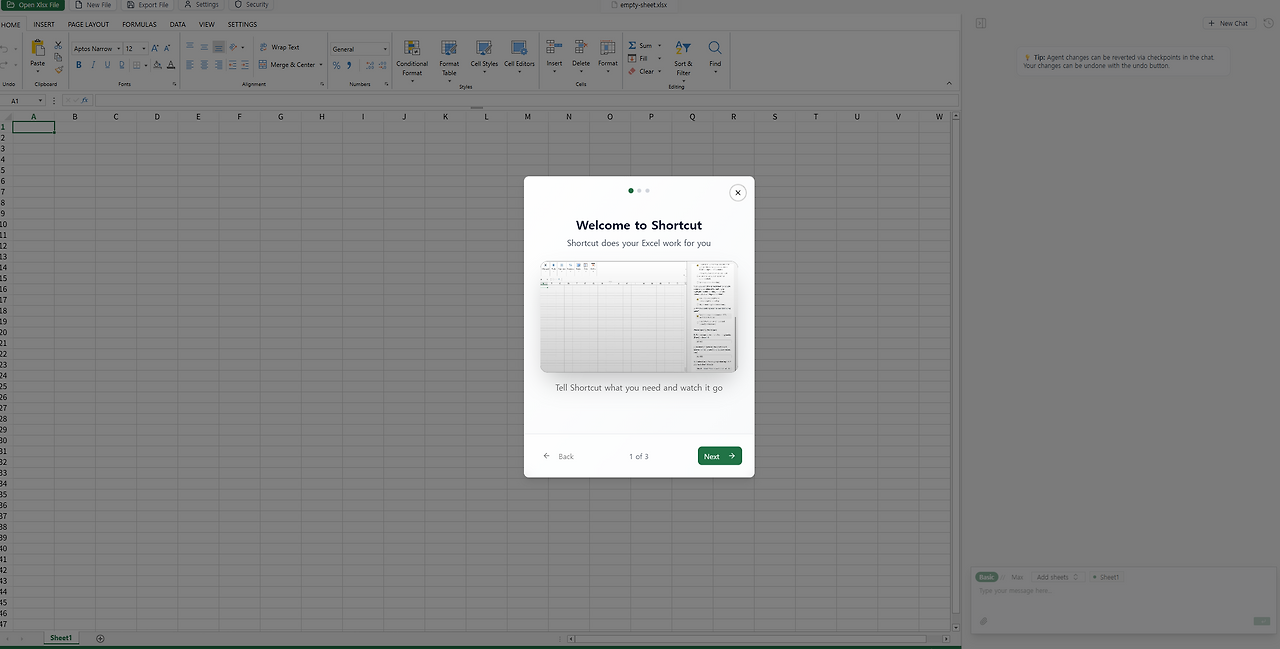Switch to the PAGE LAYOUT ribbon tab
This screenshot has height=649, width=1280.
click(x=89, y=24)
